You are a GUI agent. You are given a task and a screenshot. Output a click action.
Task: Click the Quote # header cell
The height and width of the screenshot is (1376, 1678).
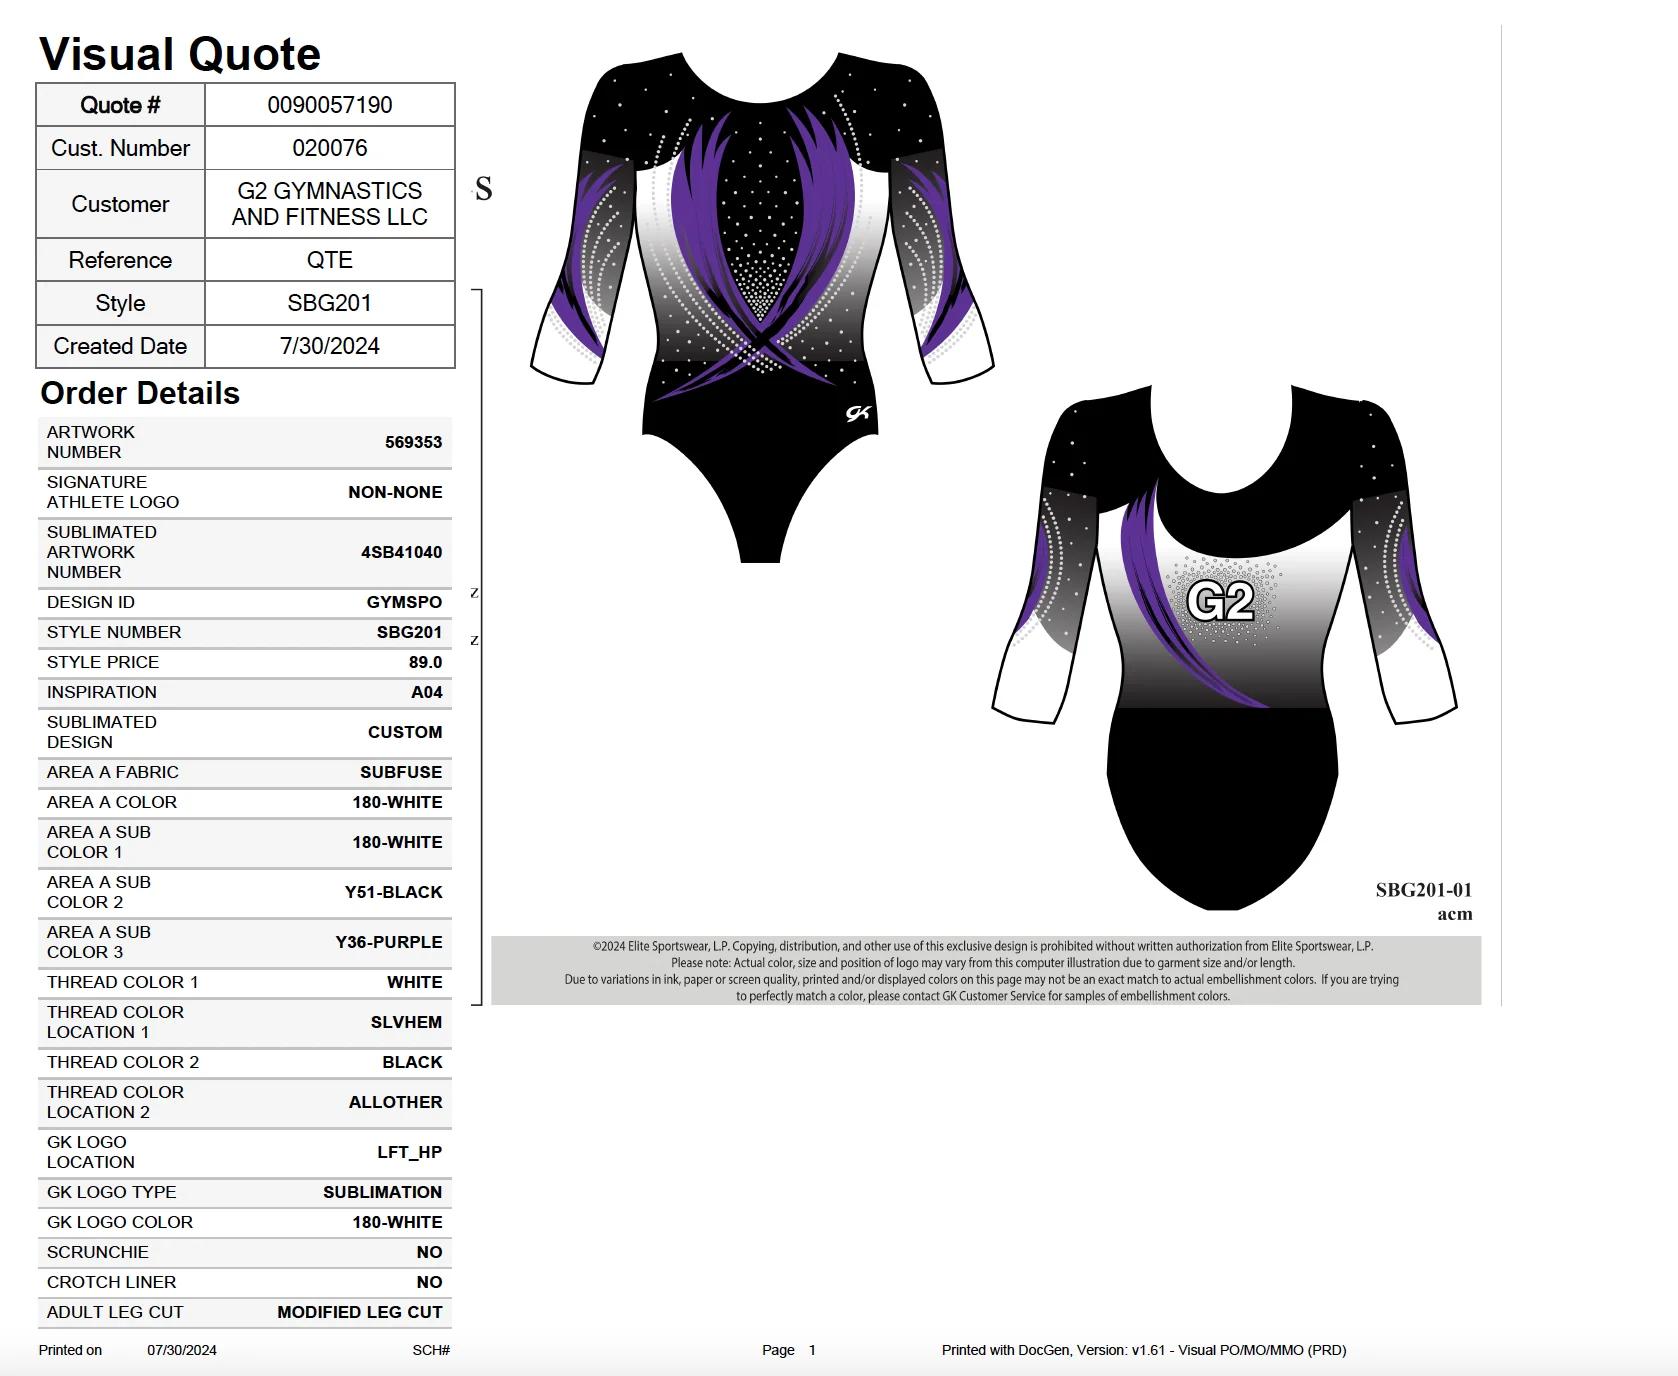tap(121, 105)
